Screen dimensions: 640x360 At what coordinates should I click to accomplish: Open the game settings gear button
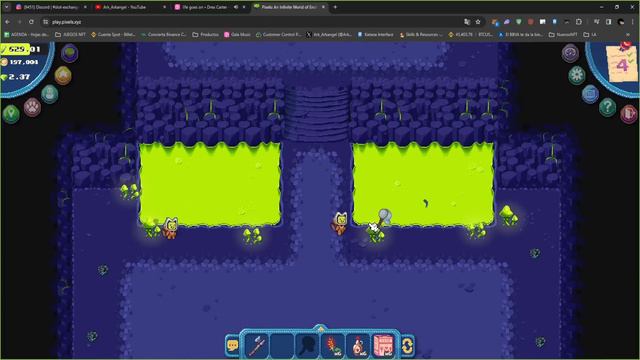[x=577, y=75]
